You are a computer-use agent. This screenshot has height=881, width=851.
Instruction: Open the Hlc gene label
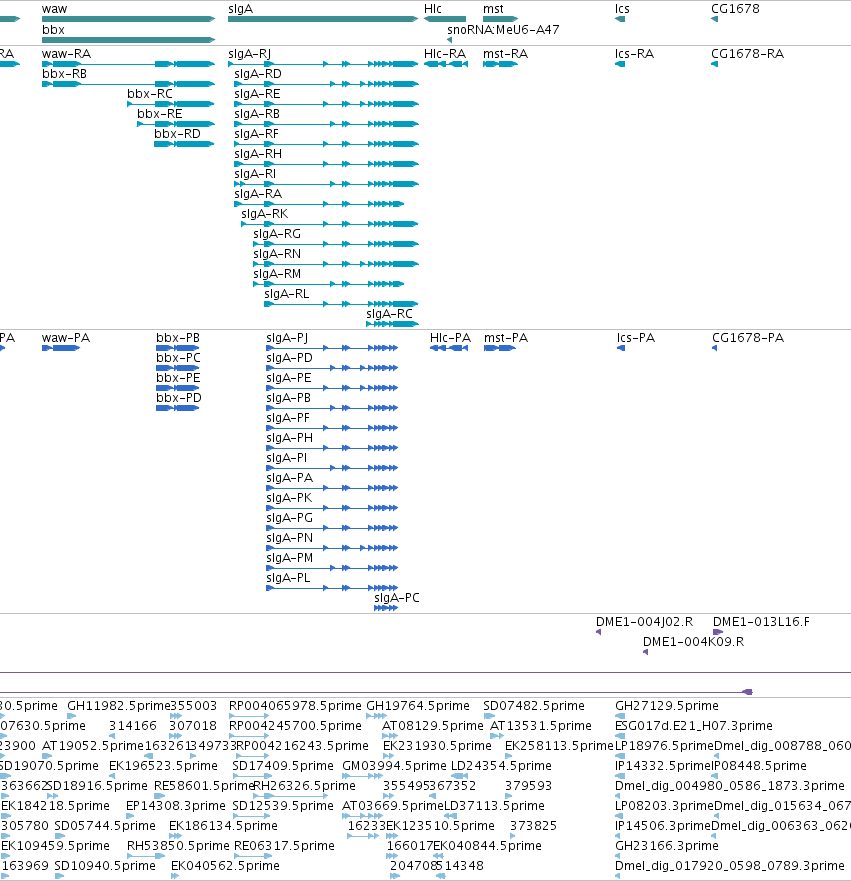[x=433, y=9]
